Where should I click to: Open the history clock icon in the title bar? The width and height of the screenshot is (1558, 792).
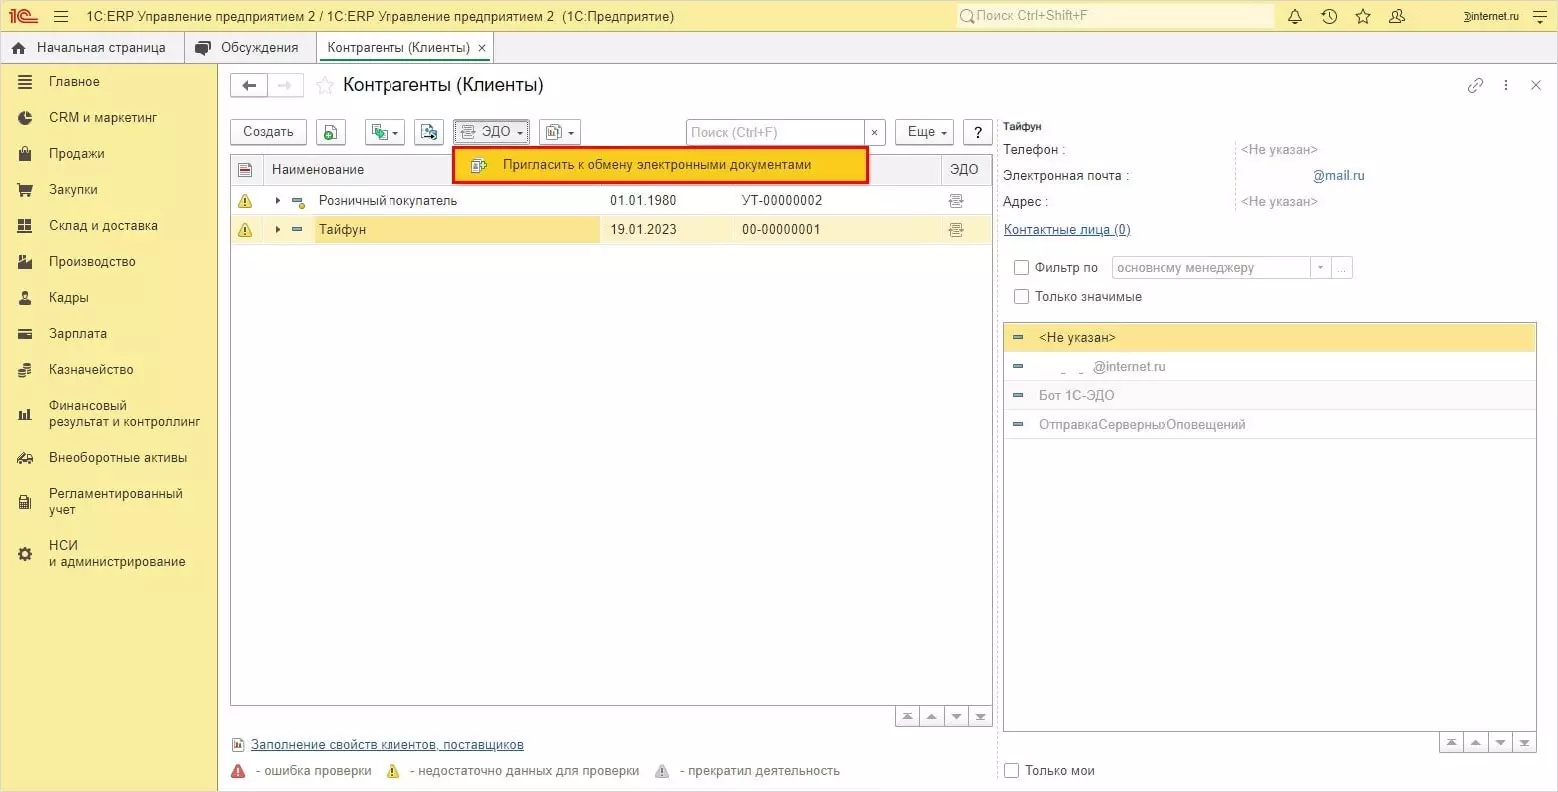[1329, 16]
